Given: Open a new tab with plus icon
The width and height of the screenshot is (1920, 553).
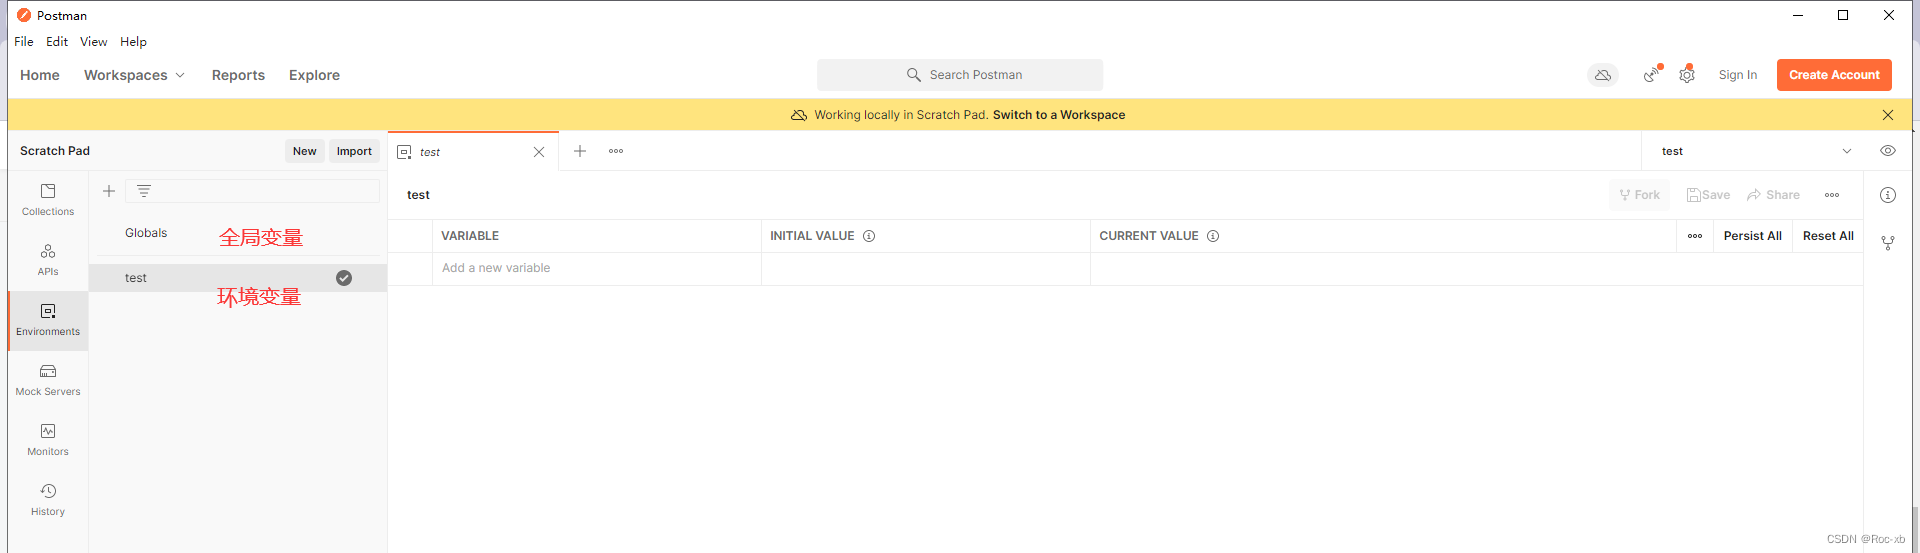Looking at the screenshot, I should coord(580,151).
